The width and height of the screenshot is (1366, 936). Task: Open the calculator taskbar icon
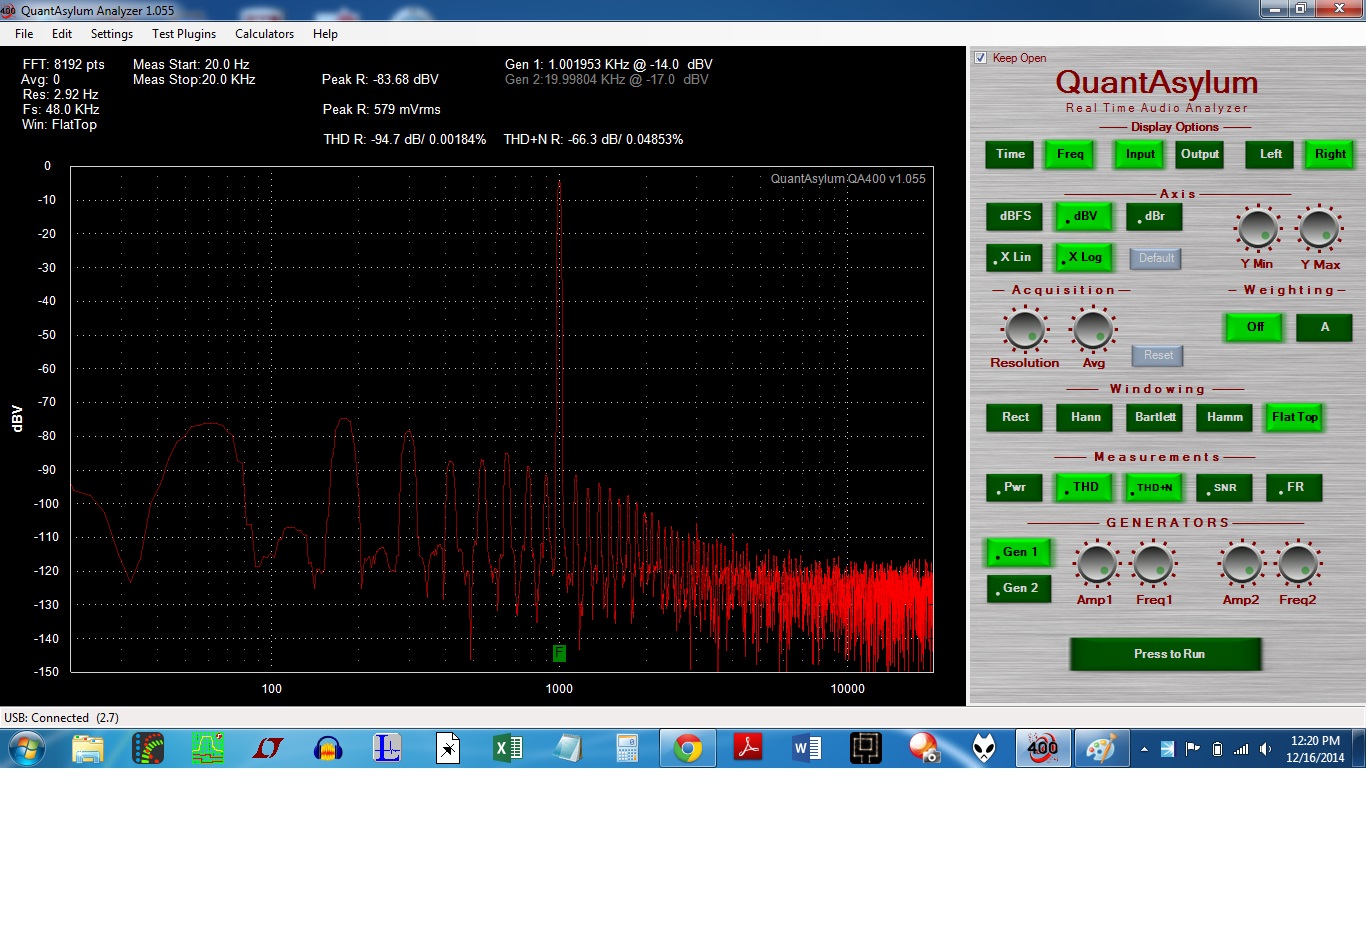click(x=627, y=748)
